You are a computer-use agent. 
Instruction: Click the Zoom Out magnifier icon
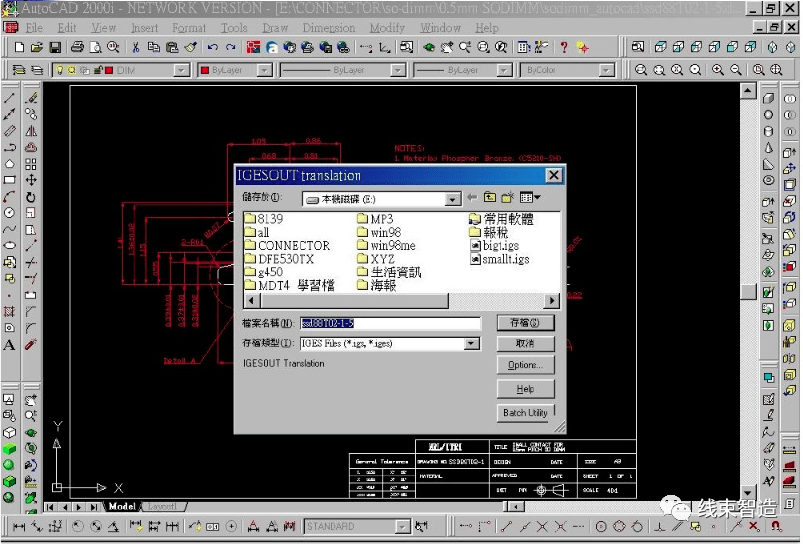coord(735,70)
